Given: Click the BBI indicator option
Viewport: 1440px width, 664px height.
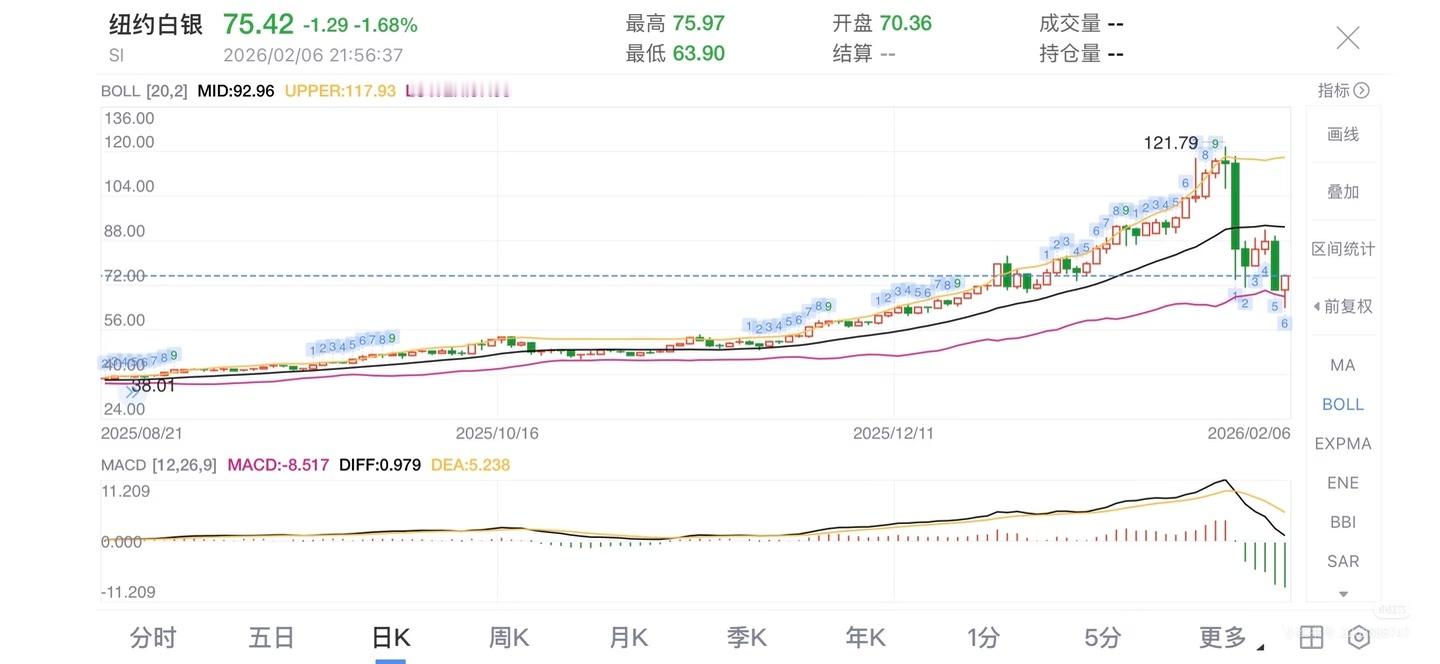Looking at the screenshot, I should pos(1341,521).
